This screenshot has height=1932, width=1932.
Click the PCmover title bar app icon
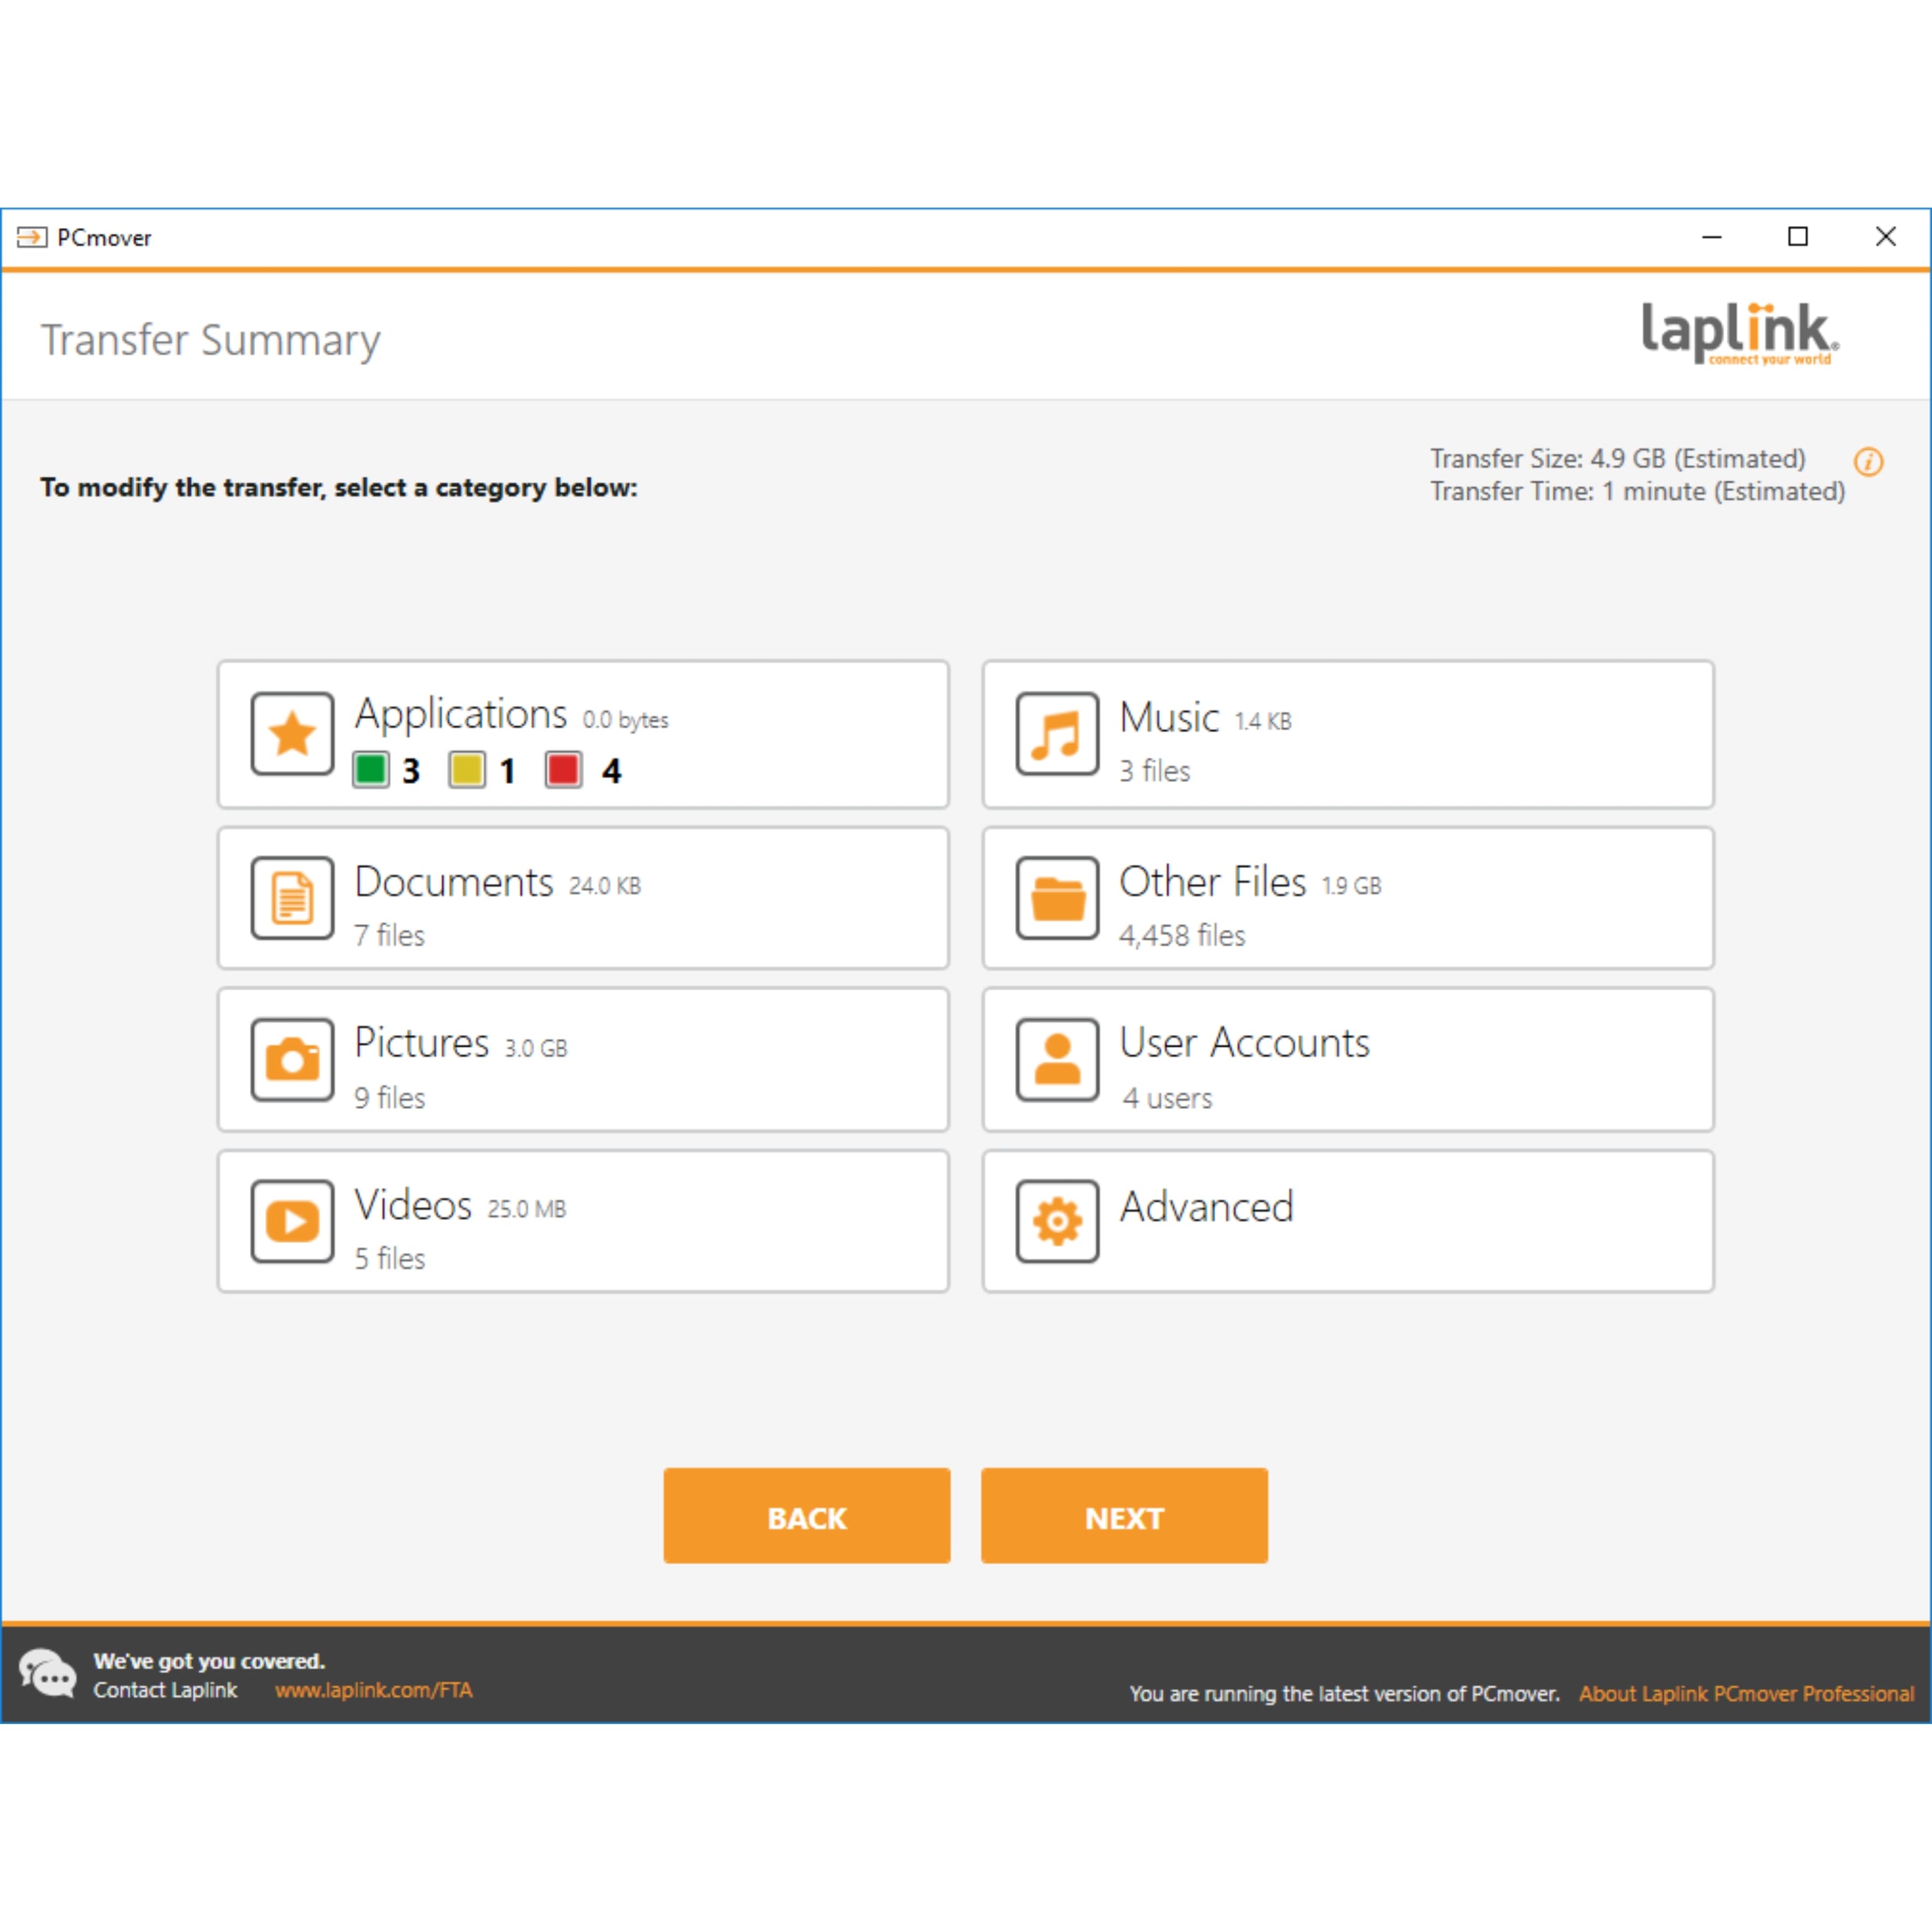point(32,237)
